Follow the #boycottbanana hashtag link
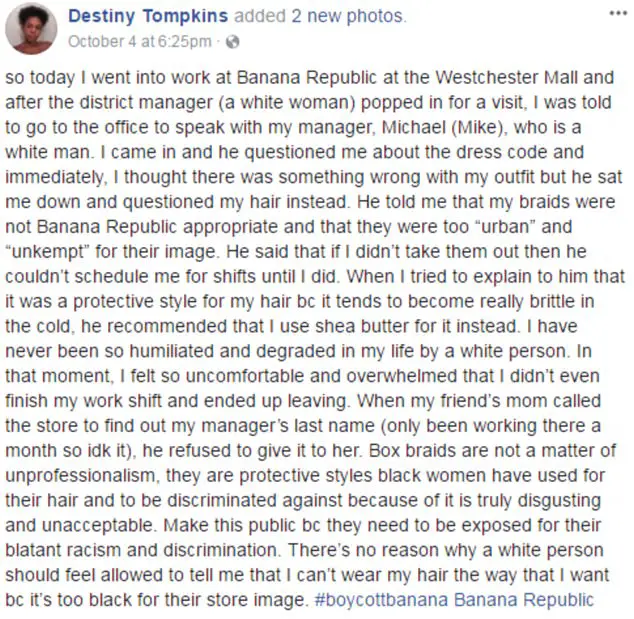This screenshot has height=619, width=634. (380, 600)
